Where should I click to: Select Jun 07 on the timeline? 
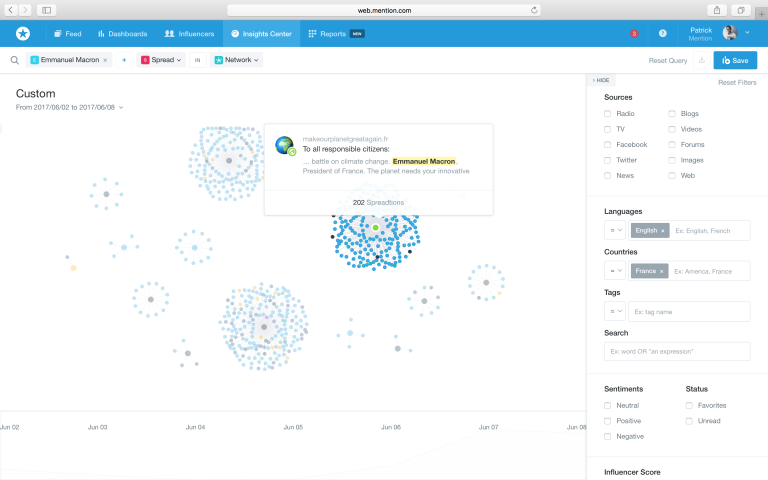pyautogui.click(x=488, y=427)
